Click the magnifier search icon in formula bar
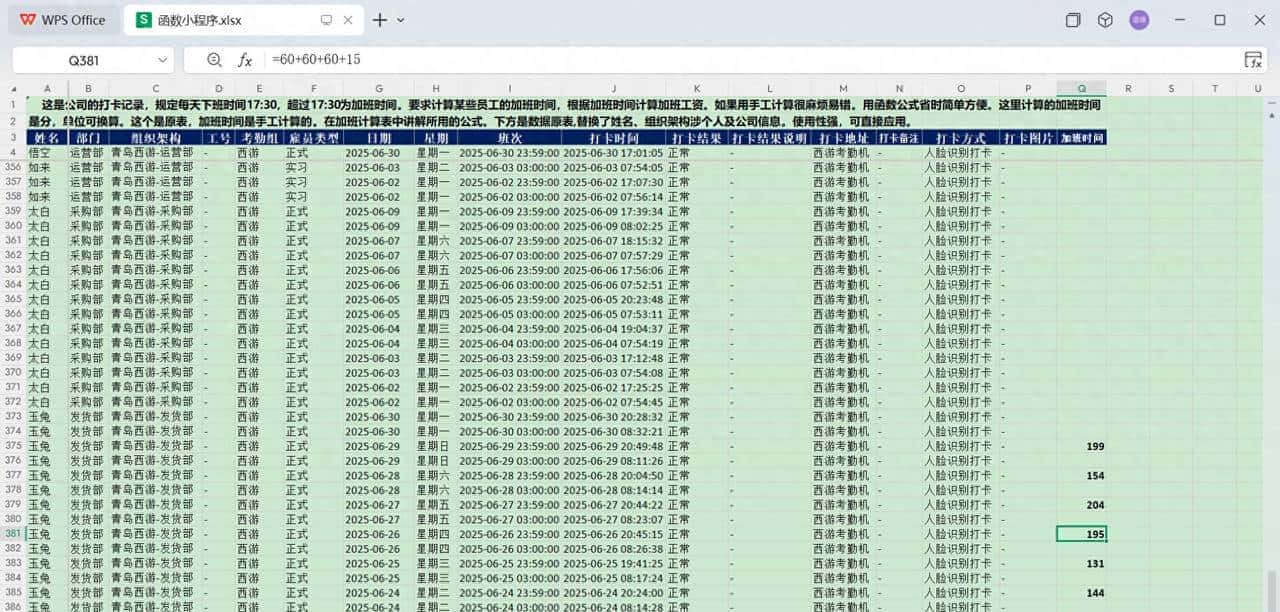The image size is (1280, 612). coord(213,59)
